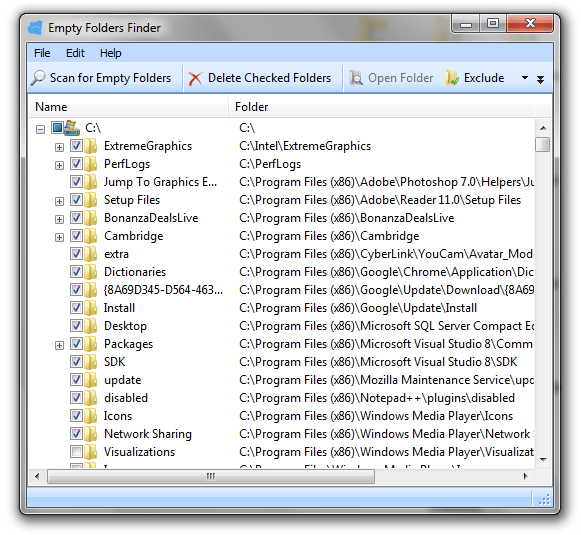Click the red X delete icon
Viewport: 581px width, 535px height.
195,79
